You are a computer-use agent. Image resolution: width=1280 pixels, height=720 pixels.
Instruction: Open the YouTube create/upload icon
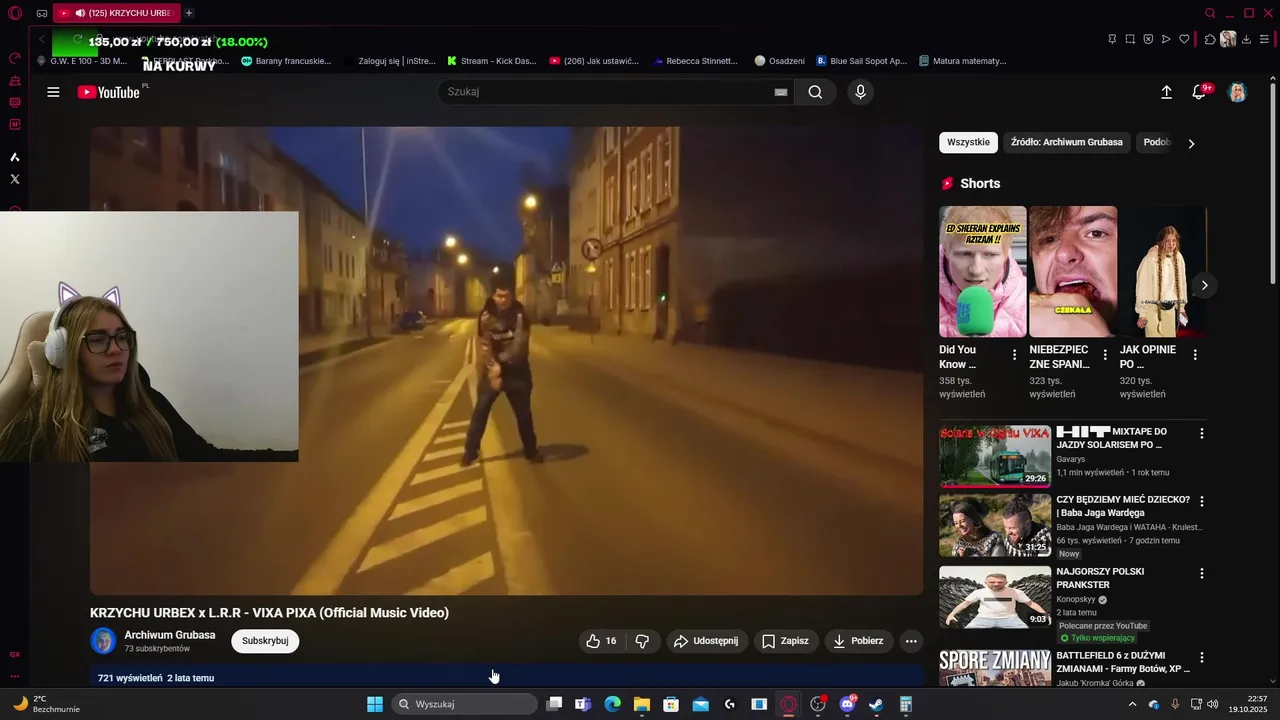tap(1166, 92)
